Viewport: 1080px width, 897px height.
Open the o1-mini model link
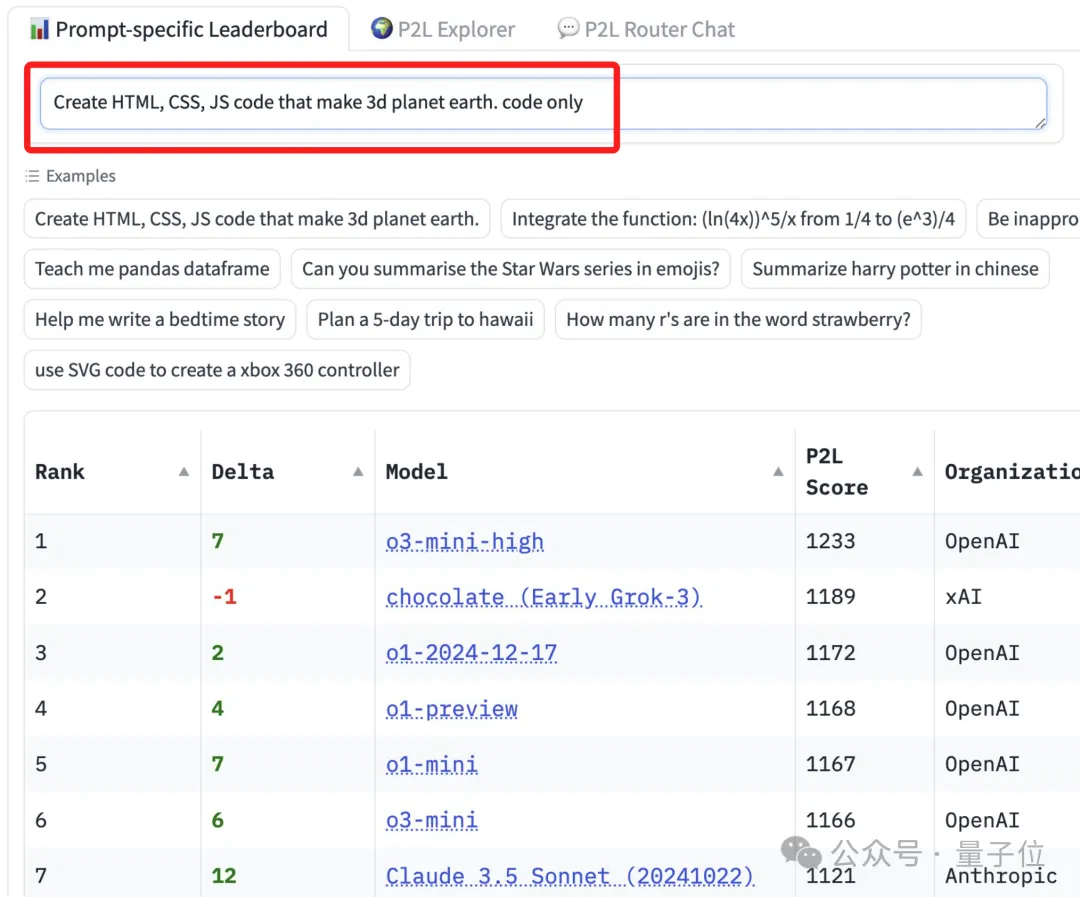coord(432,765)
